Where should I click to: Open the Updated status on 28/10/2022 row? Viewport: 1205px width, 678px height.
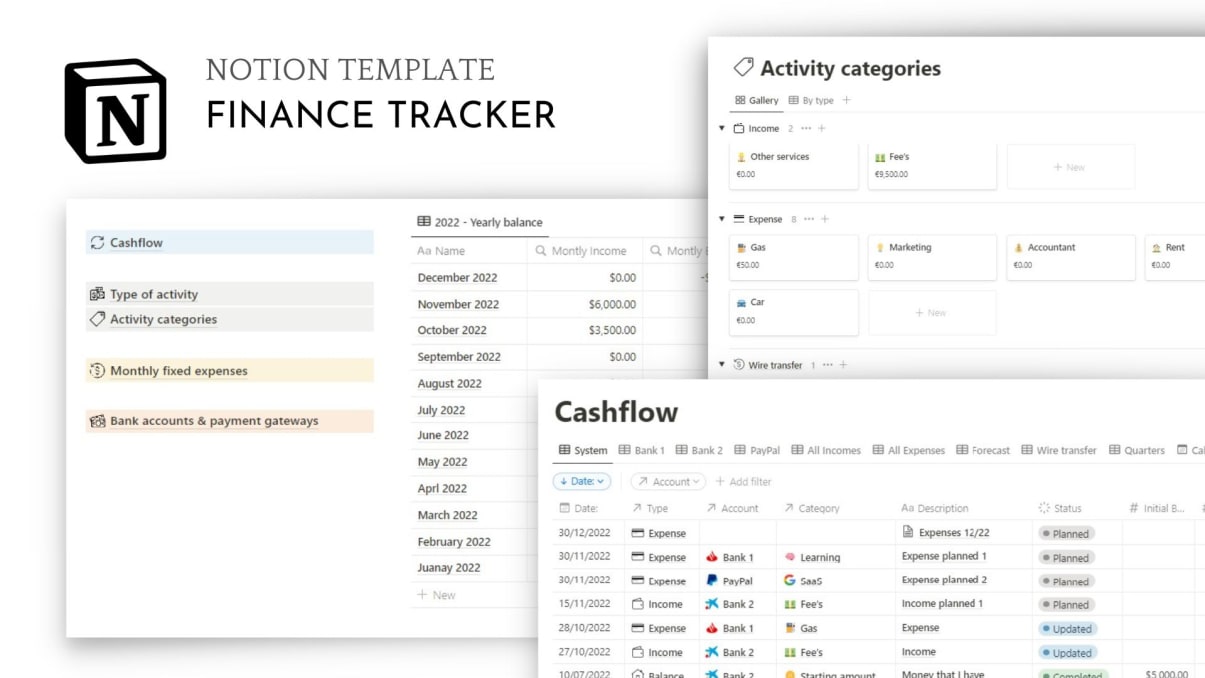pos(1067,629)
